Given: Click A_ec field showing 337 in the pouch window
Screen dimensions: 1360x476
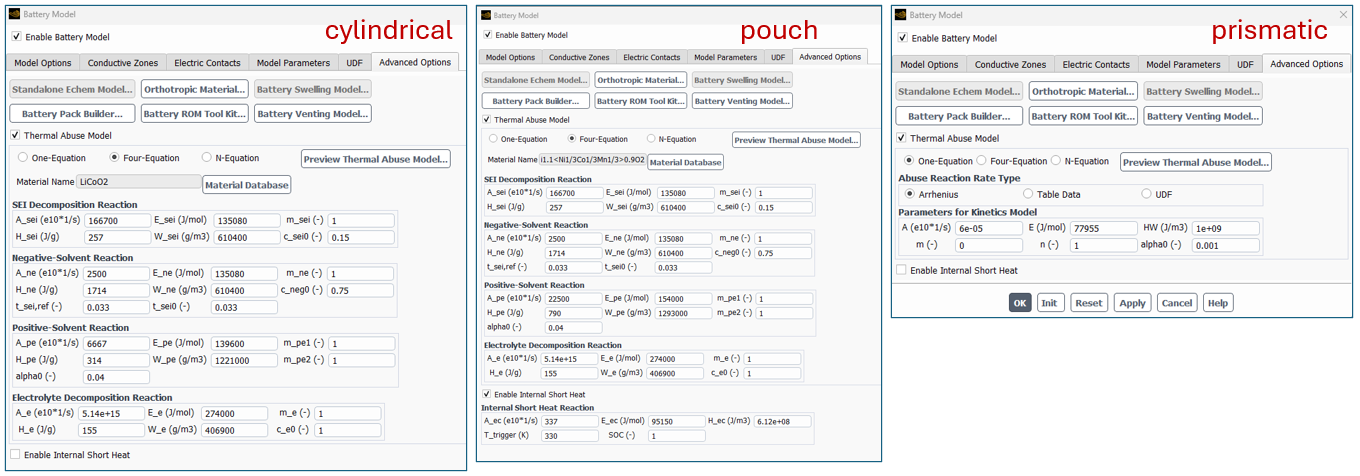Looking at the screenshot, I should pos(572,421).
